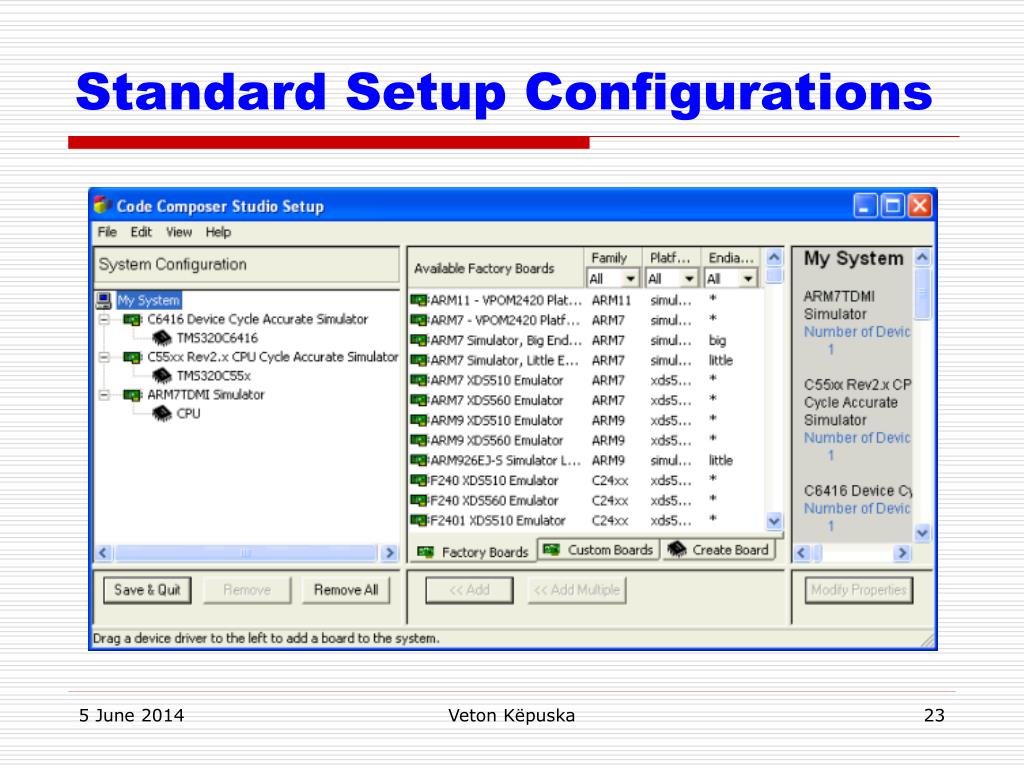Collapse the C55xx Rev2.x CPU Simulator node
Viewport: 1024px width, 768px height.
click(x=104, y=357)
